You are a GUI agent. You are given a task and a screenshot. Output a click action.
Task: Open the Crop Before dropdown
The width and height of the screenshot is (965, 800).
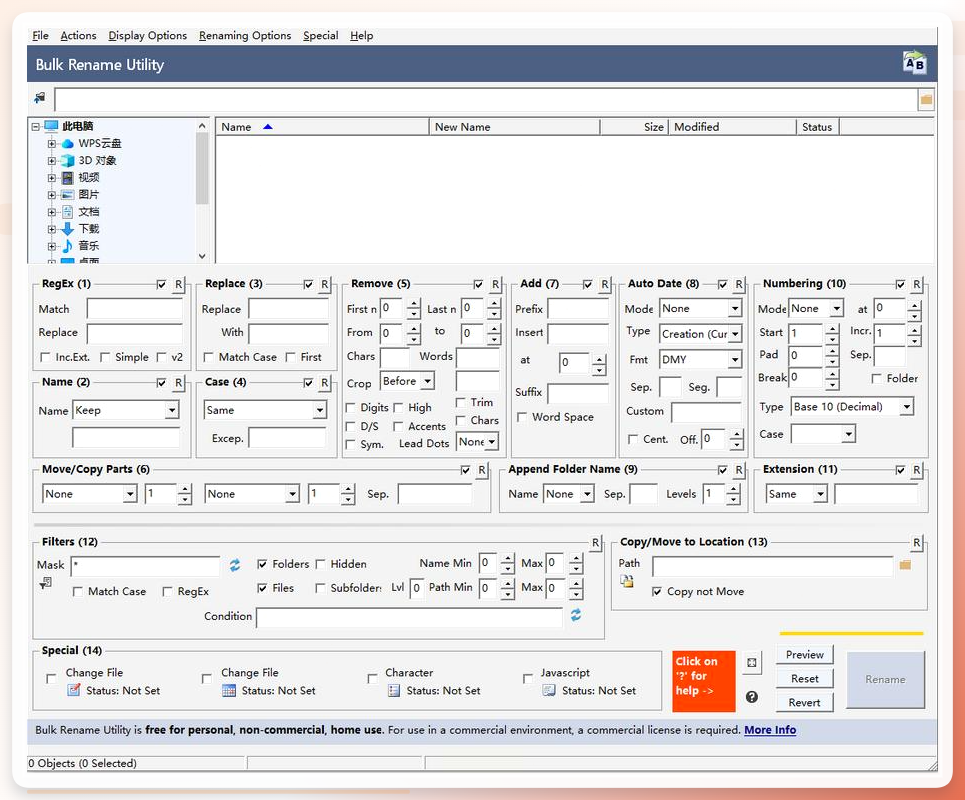pyautogui.click(x=428, y=381)
